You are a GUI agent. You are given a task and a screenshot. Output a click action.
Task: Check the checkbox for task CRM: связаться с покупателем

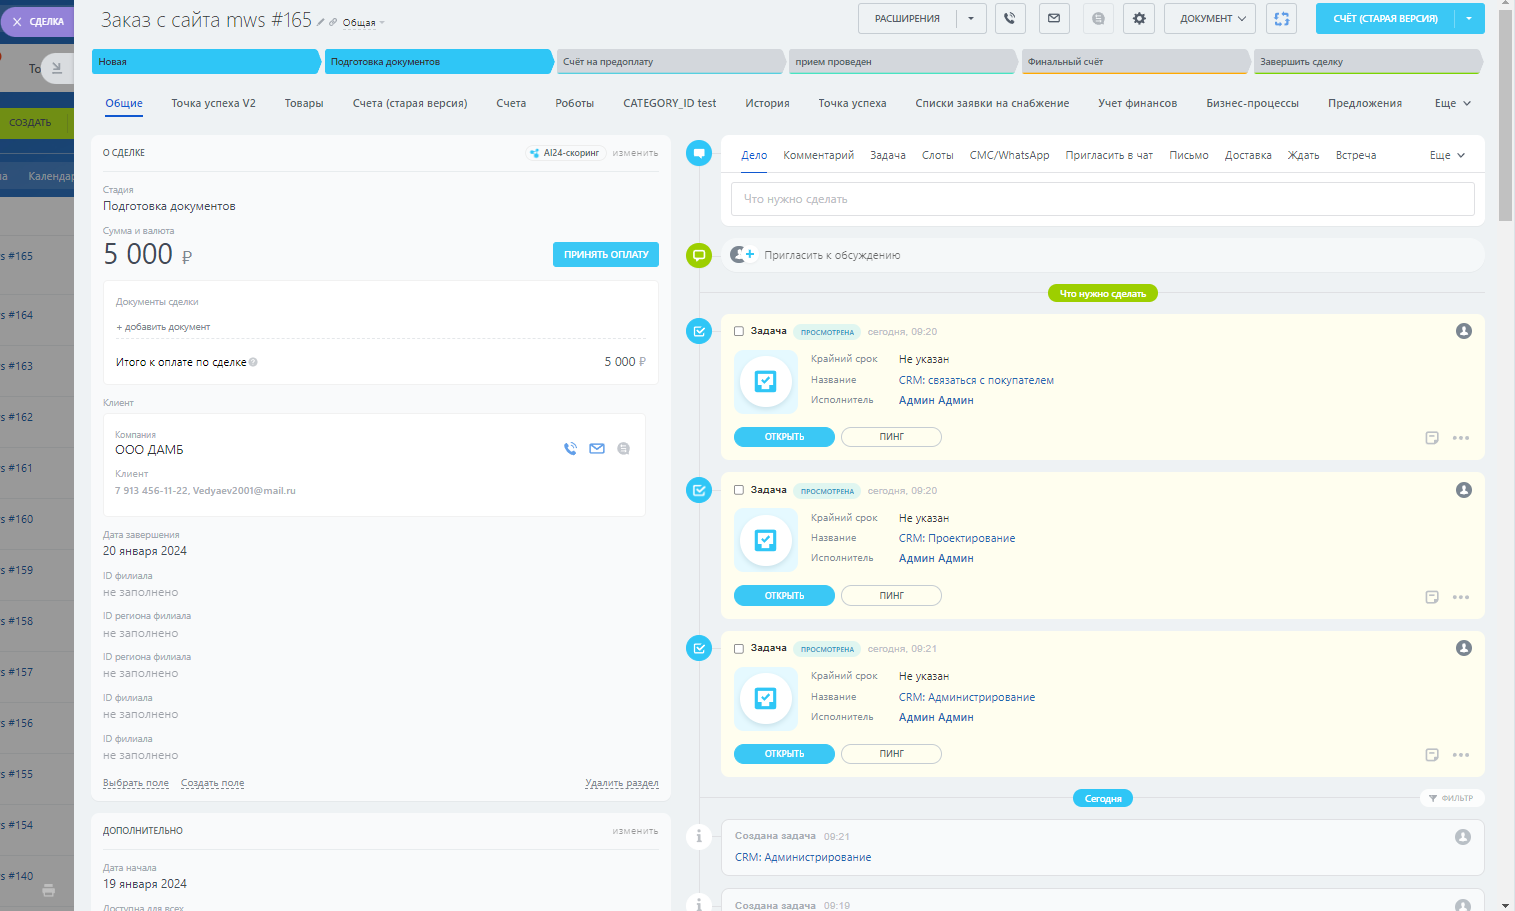click(739, 331)
